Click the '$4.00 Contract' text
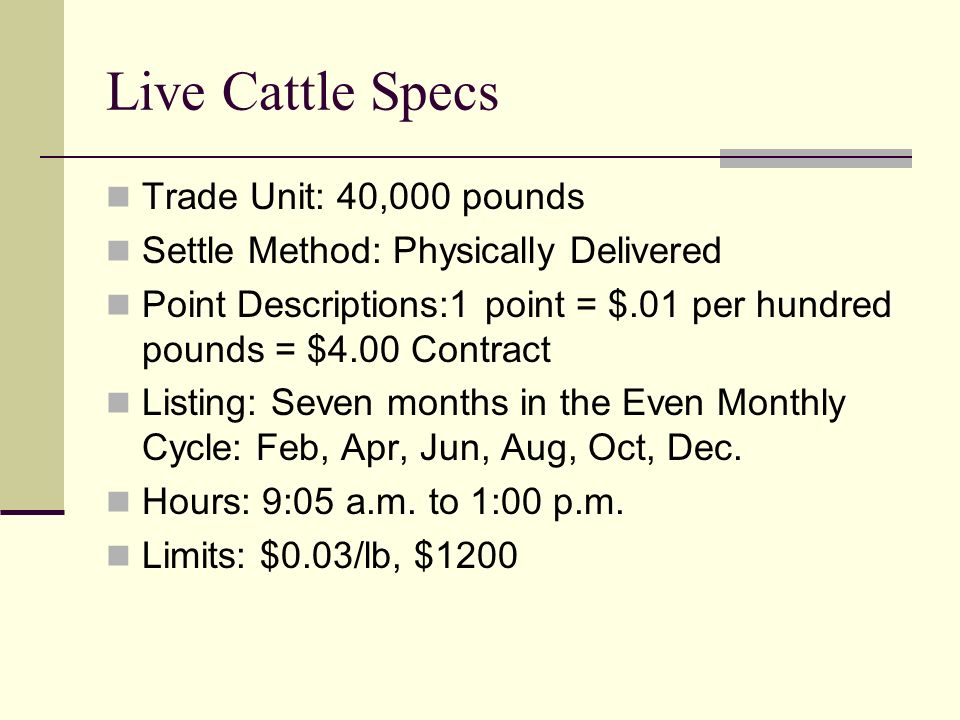 pos(429,350)
